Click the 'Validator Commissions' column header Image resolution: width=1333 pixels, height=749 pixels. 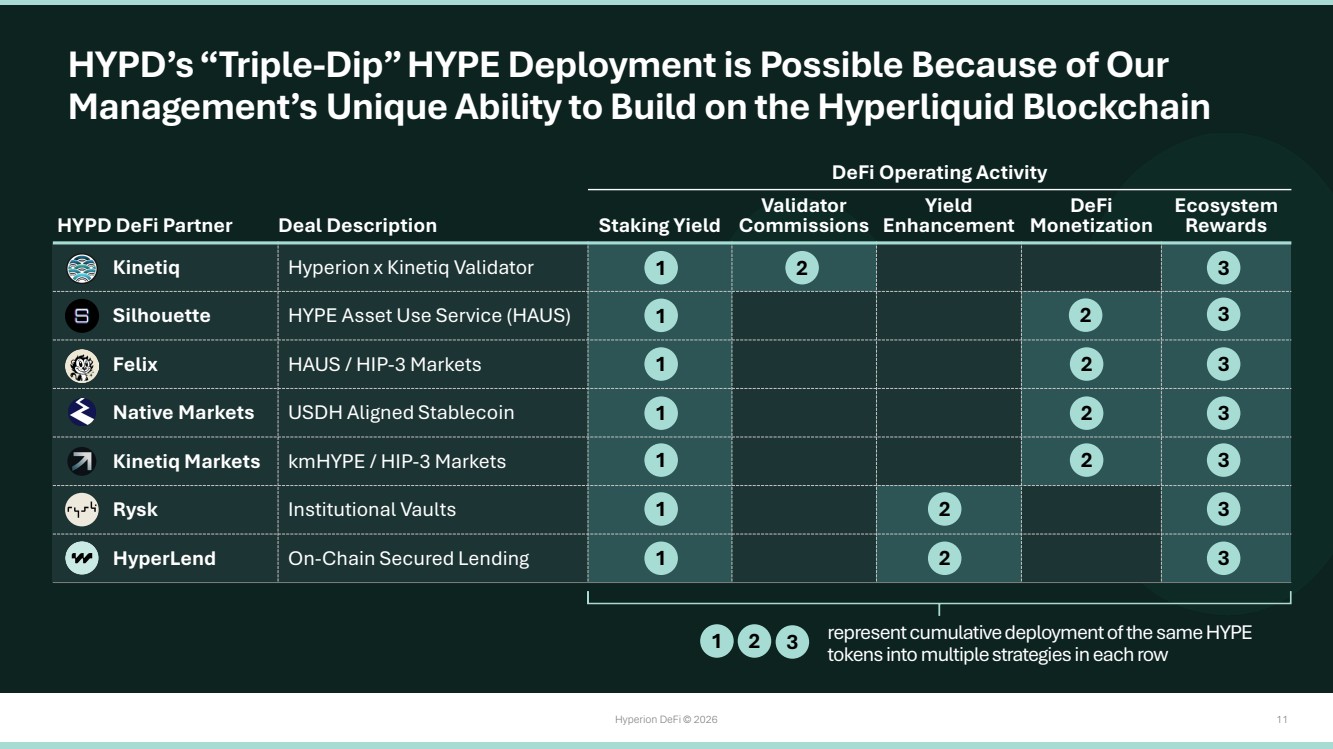(x=804, y=216)
